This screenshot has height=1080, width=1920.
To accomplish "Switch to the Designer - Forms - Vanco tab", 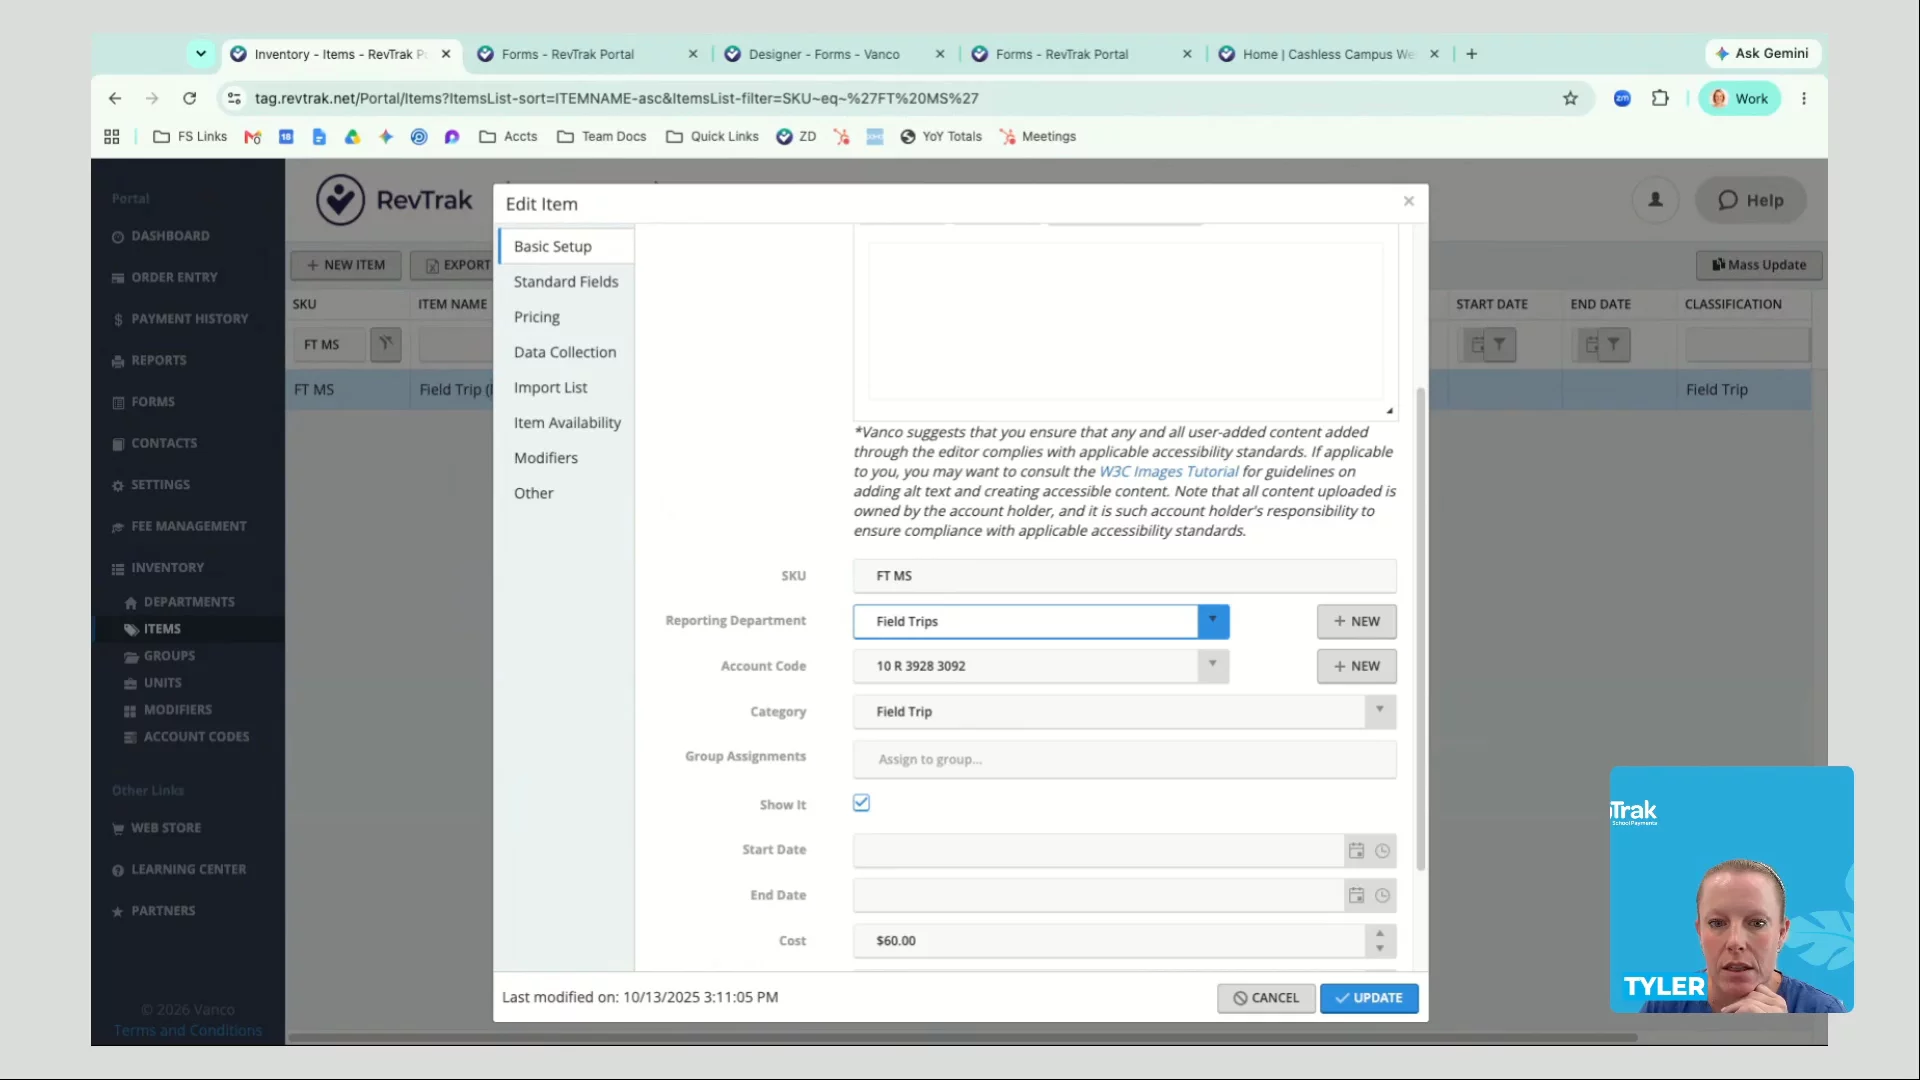I will [834, 54].
